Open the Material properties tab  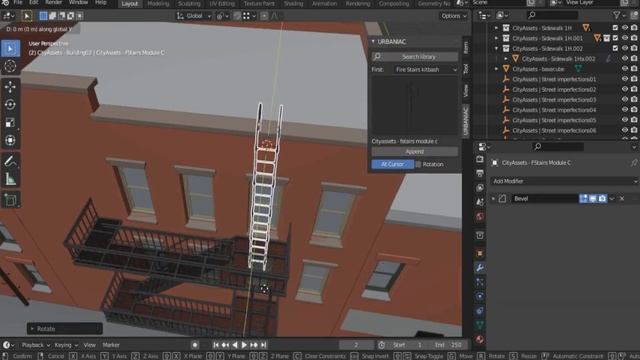[x=480, y=339]
